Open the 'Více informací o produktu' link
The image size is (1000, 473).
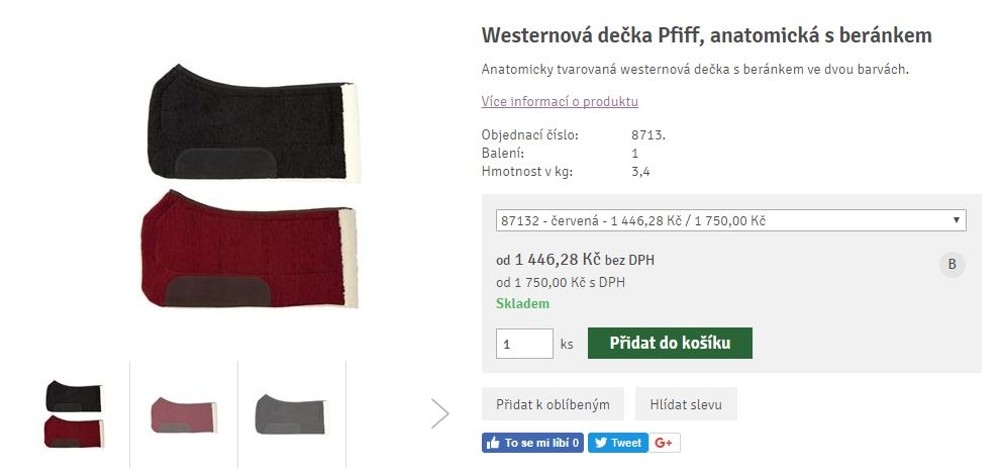(x=559, y=101)
